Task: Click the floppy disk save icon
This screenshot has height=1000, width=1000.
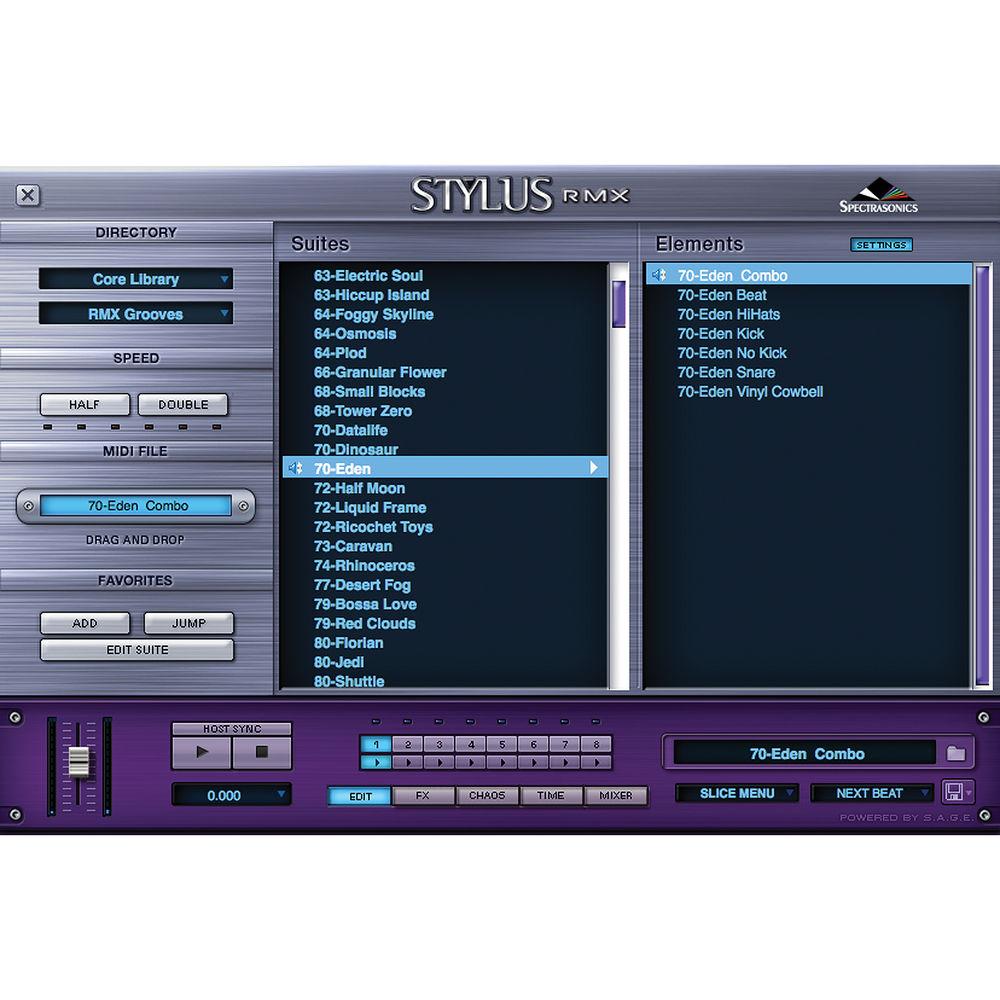Action: click(x=954, y=793)
